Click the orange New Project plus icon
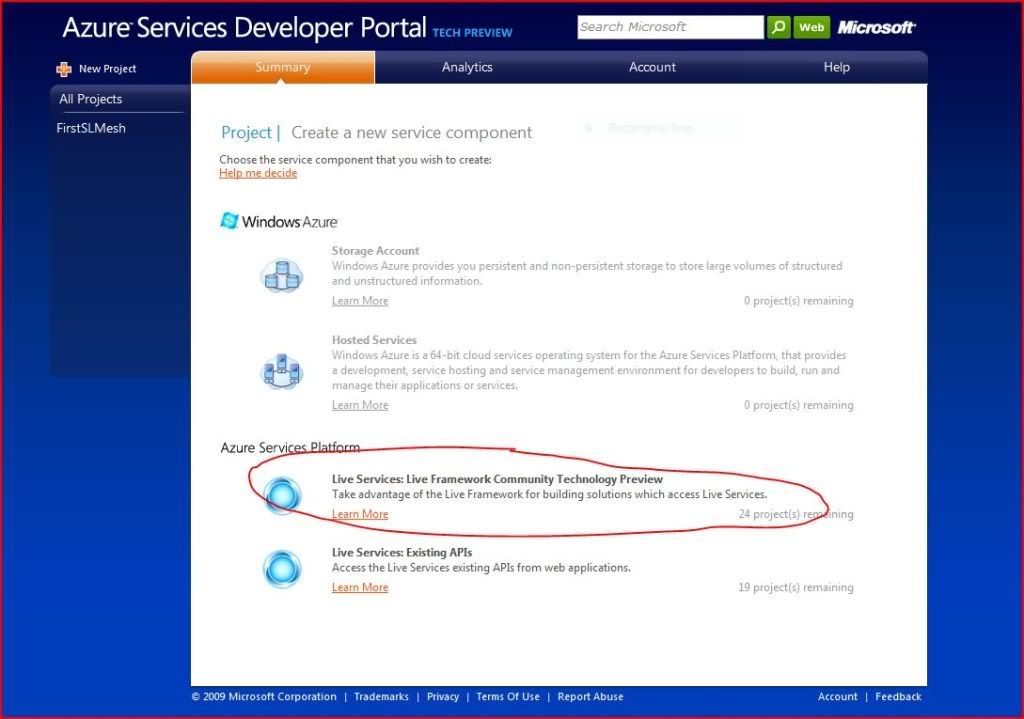This screenshot has height=719, width=1024. (x=64, y=69)
